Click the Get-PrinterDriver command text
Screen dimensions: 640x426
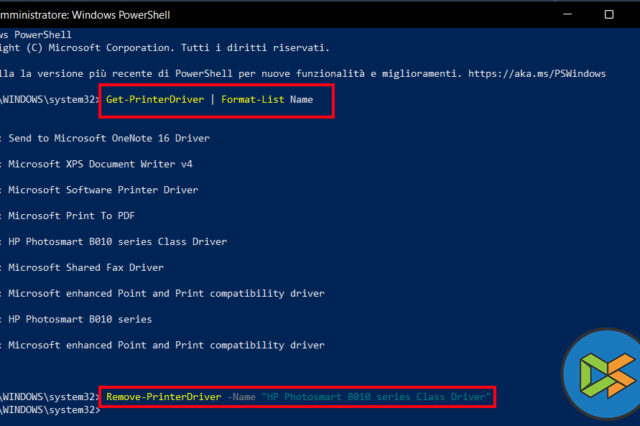154,100
